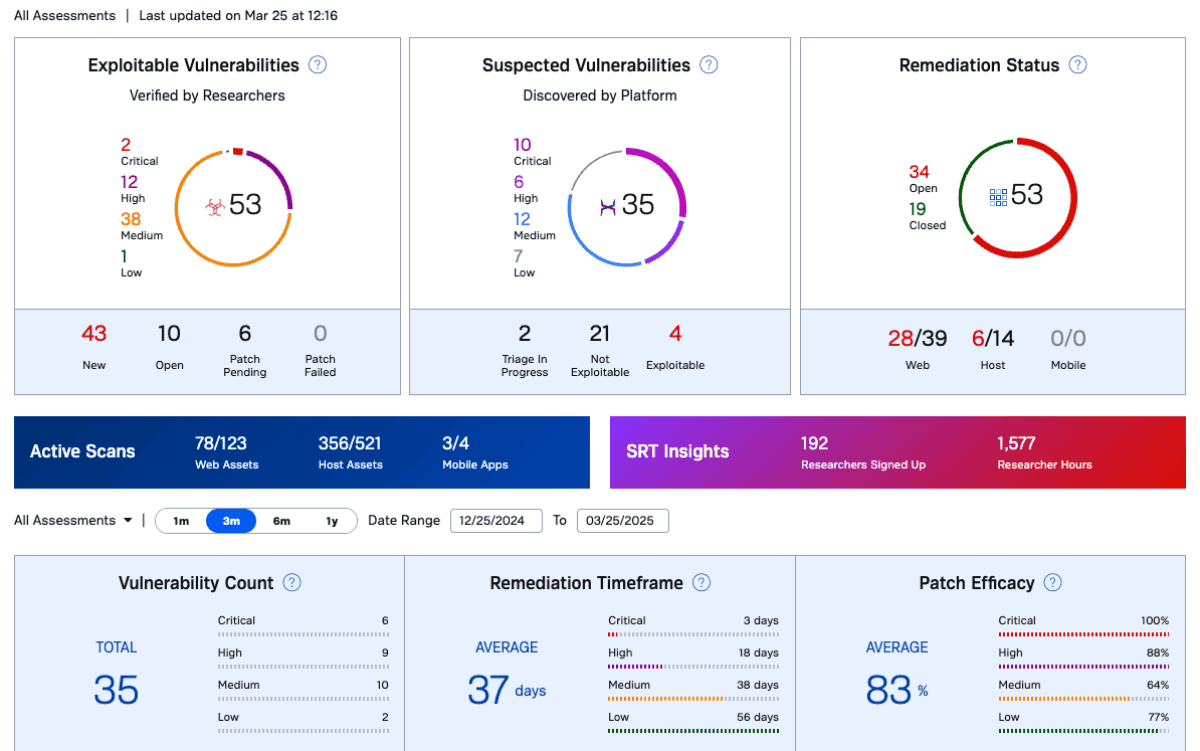Click the 12/25/2024 start date field
The width and height of the screenshot is (1200, 751).
(496, 521)
